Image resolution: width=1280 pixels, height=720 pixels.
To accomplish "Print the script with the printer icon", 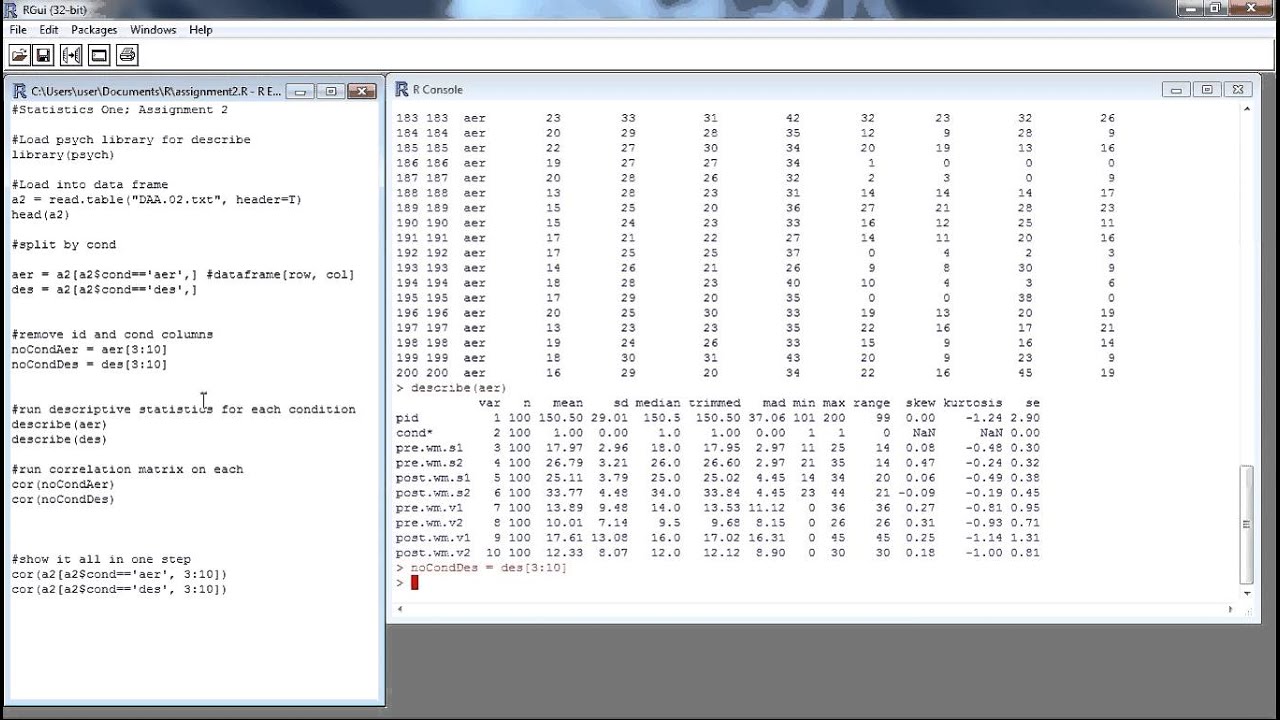I will [126, 54].
